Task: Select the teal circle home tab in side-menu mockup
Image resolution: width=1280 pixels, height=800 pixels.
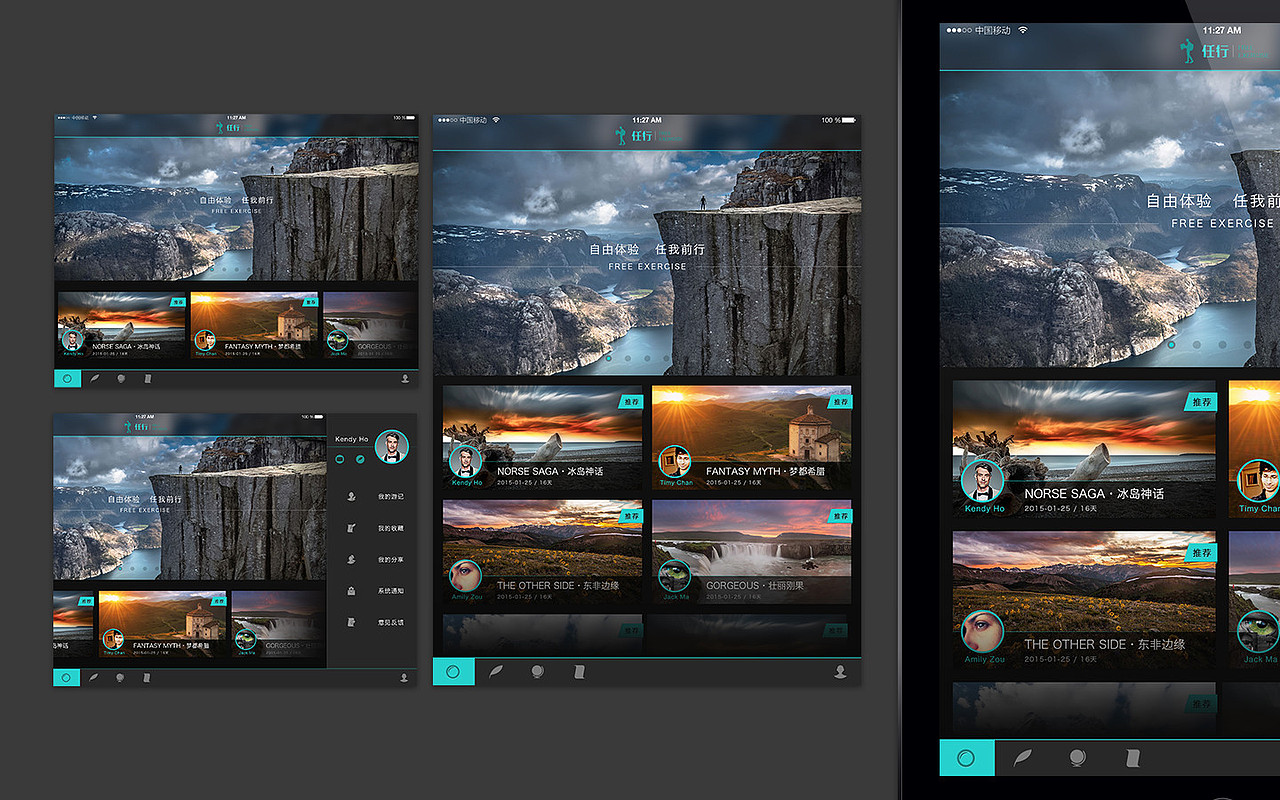Action: (x=67, y=677)
